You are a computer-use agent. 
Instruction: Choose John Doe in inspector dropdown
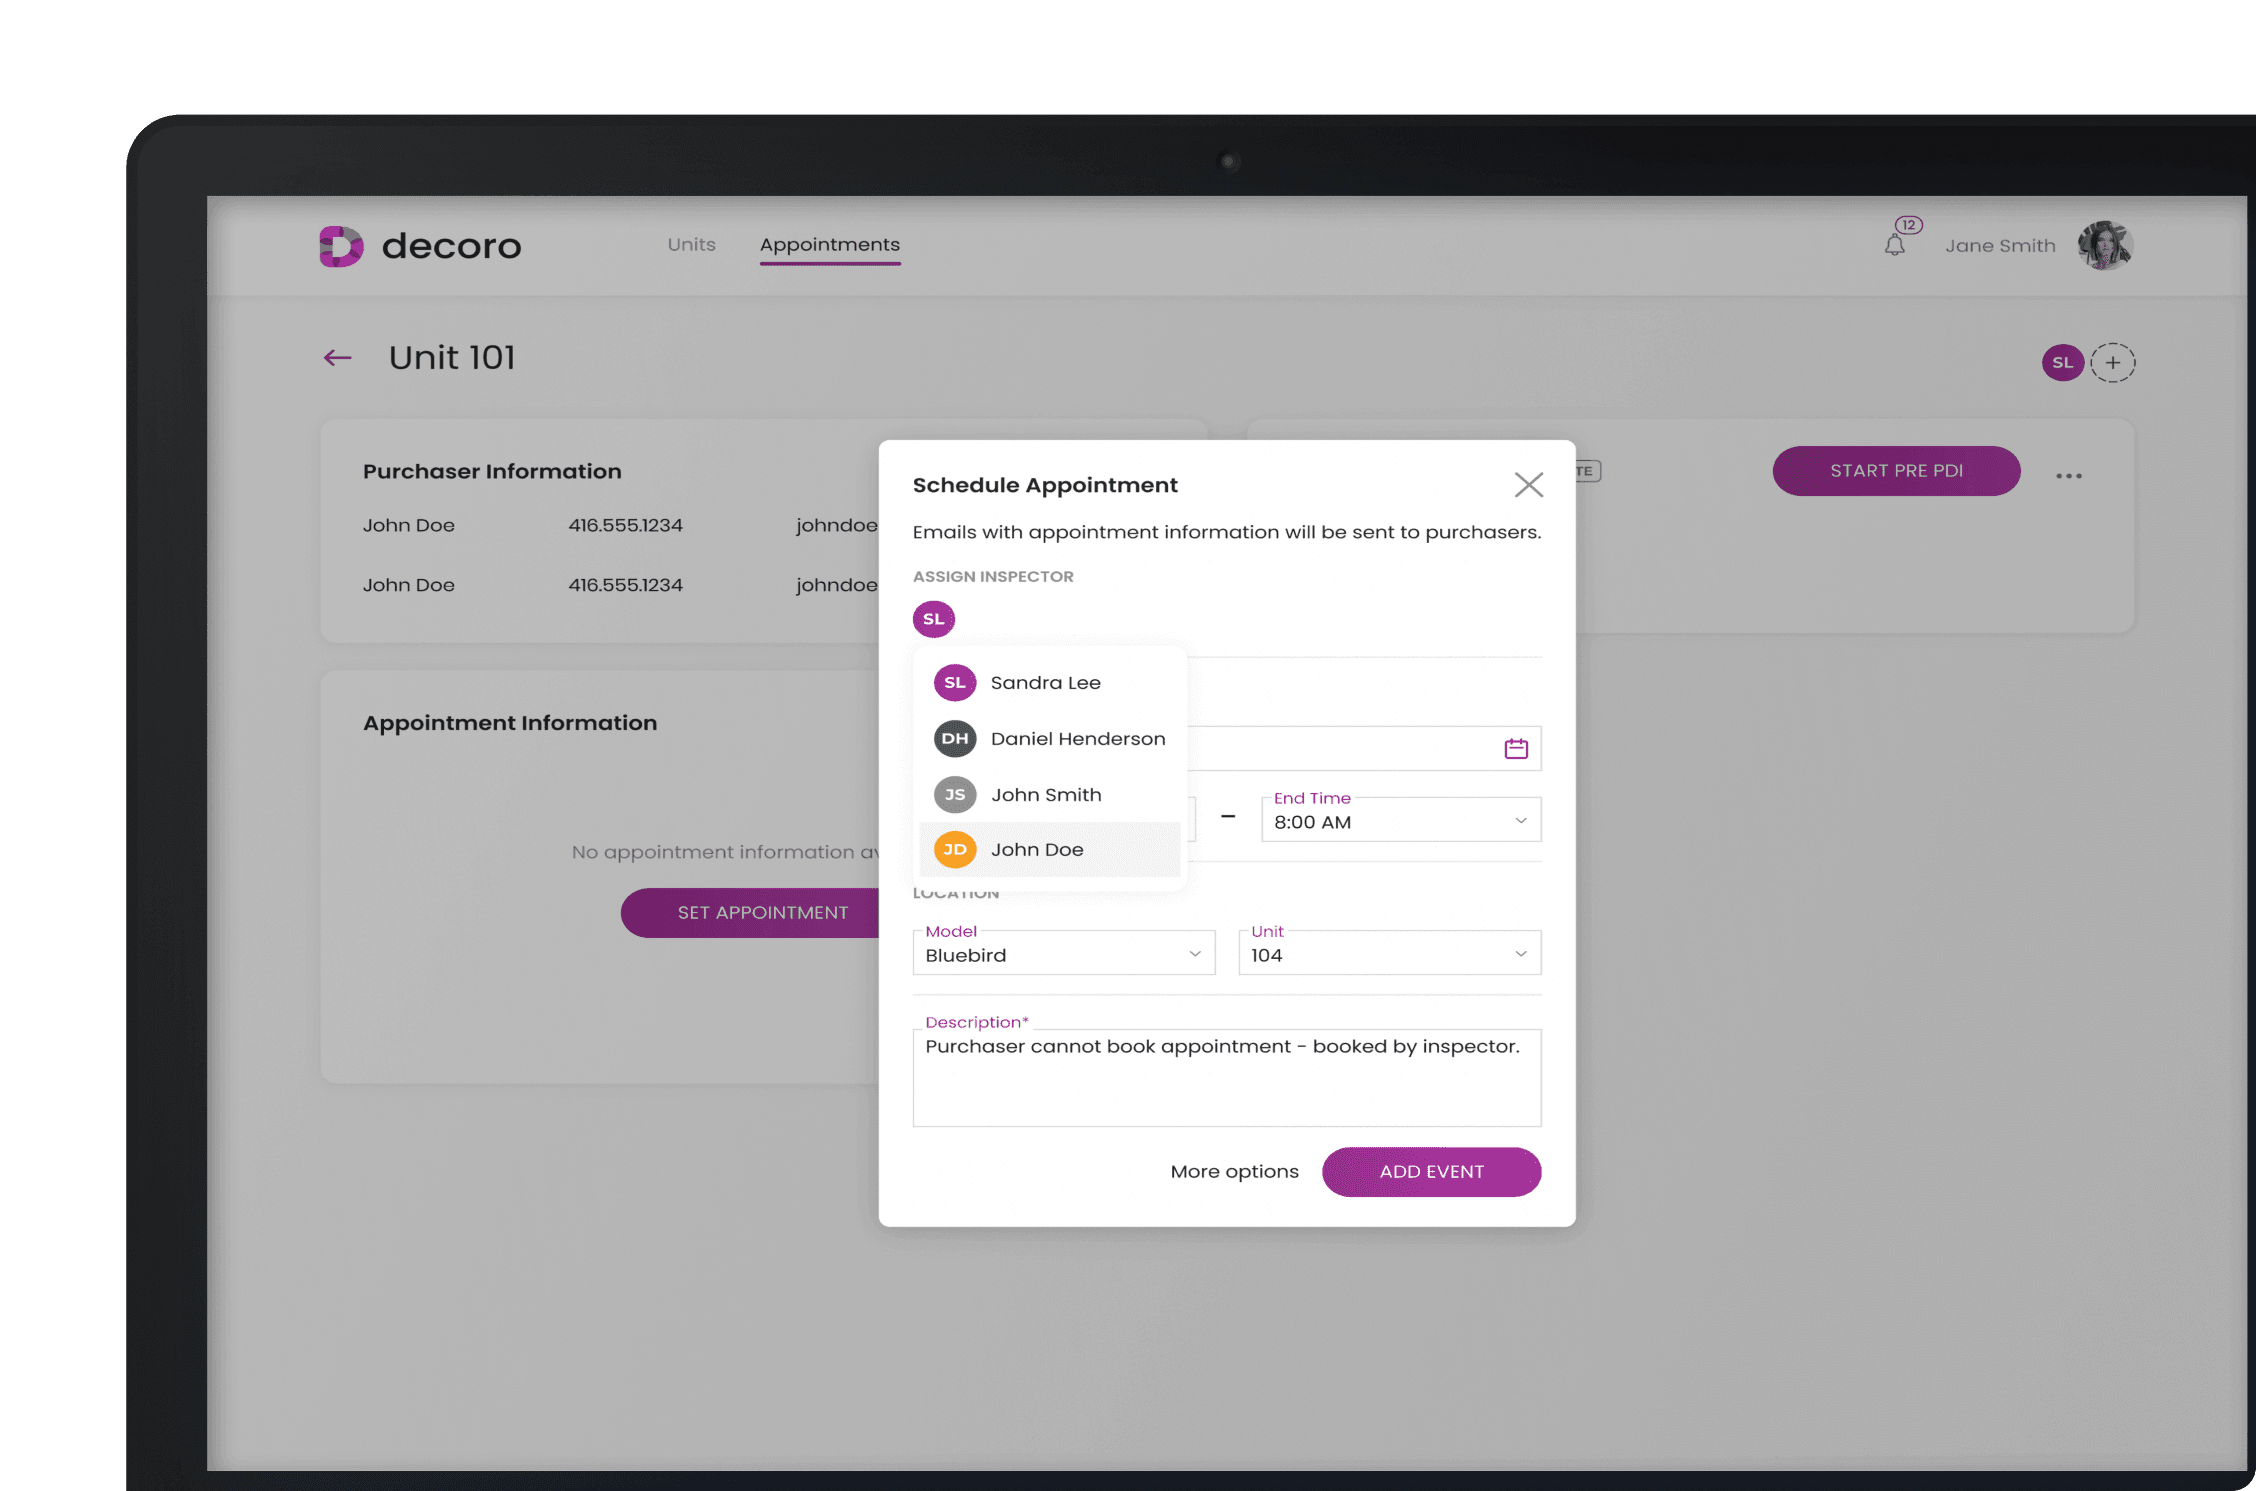click(1049, 850)
